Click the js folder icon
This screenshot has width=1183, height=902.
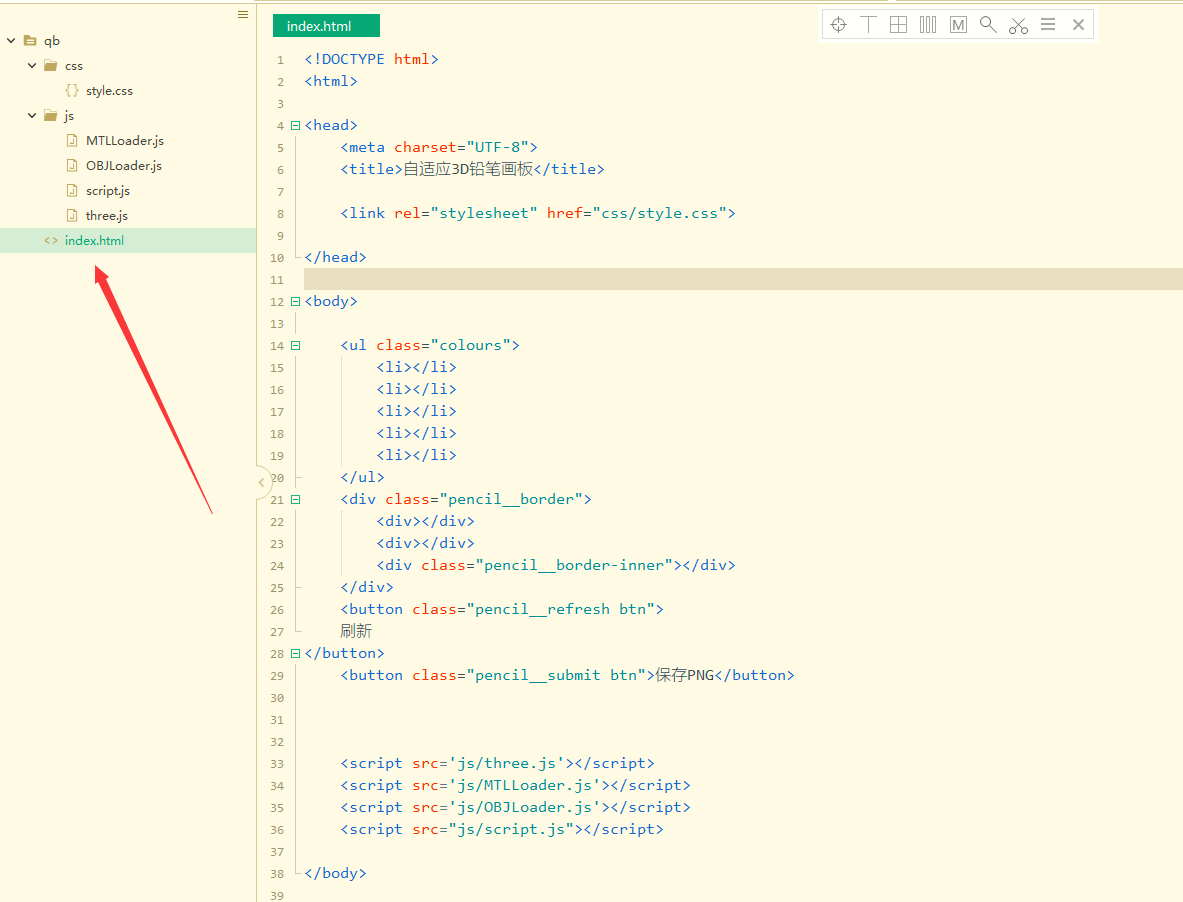[51, 115]
